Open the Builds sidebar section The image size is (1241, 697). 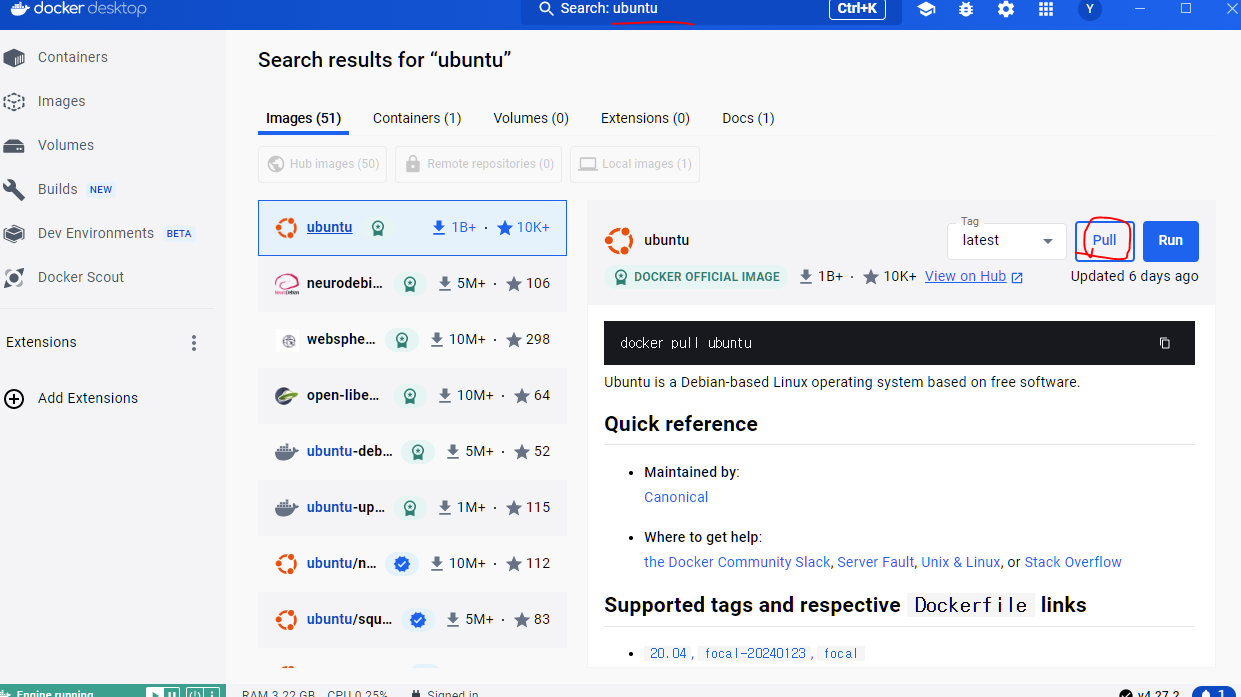pyautogui.click(x=58, y=189)
